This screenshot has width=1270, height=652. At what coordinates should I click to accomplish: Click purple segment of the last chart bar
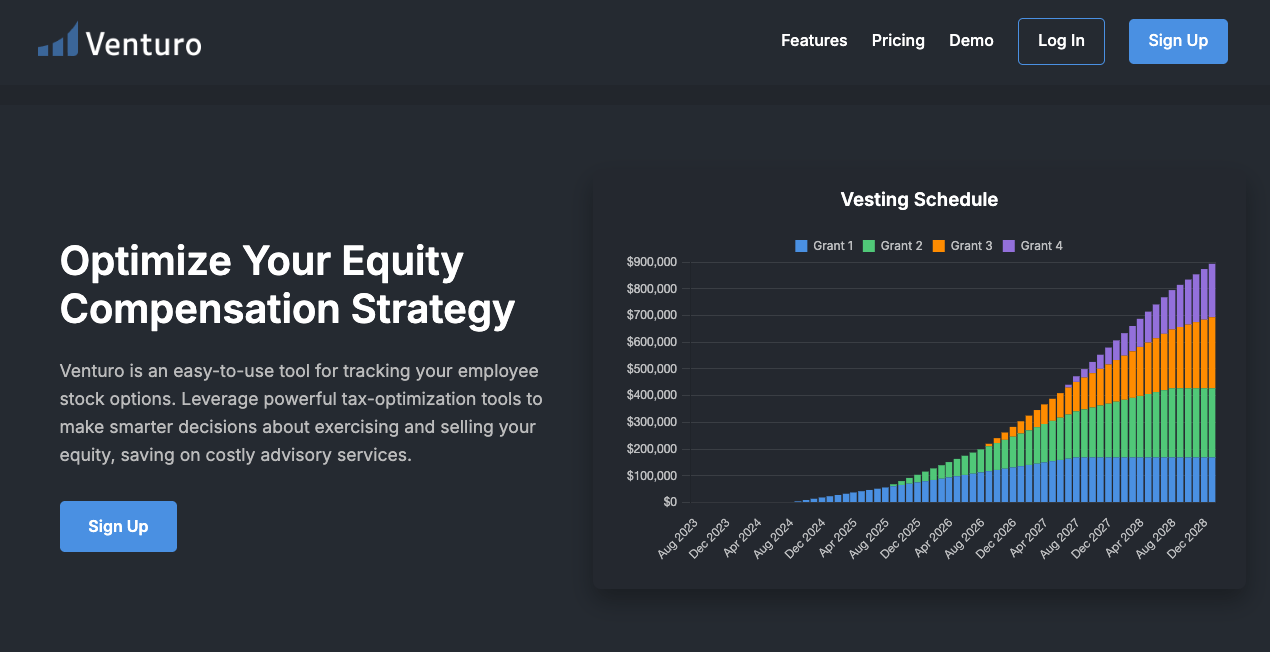(1212, 291)
